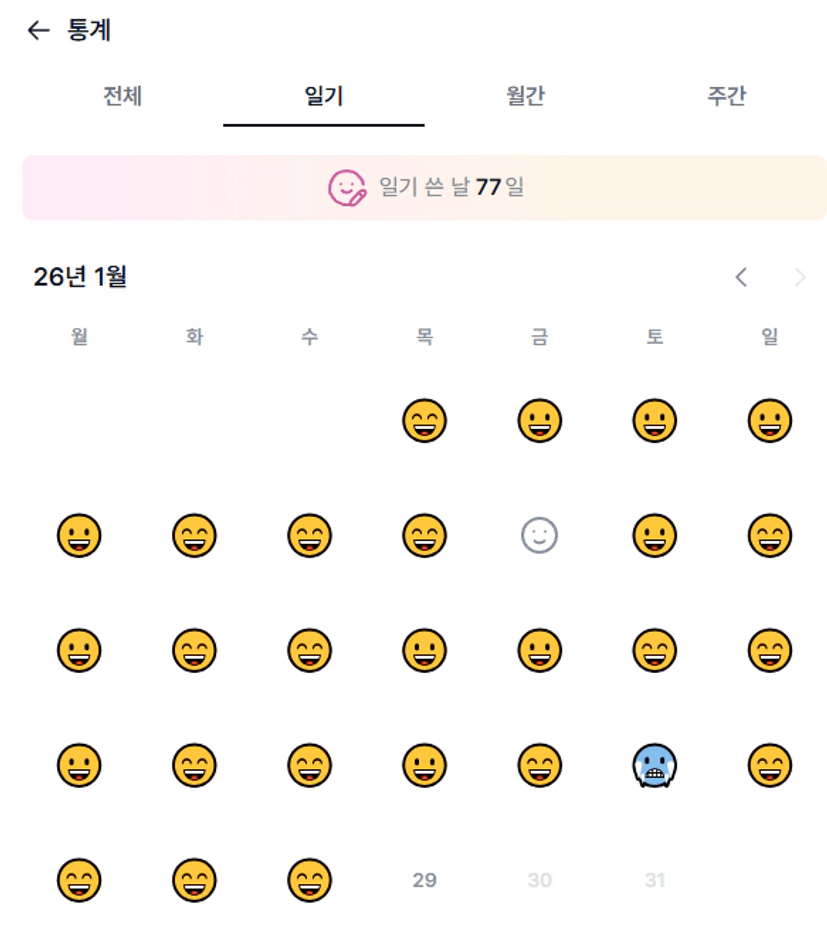
Task: Go to next month with right chevron
Action: pos(800,277)
